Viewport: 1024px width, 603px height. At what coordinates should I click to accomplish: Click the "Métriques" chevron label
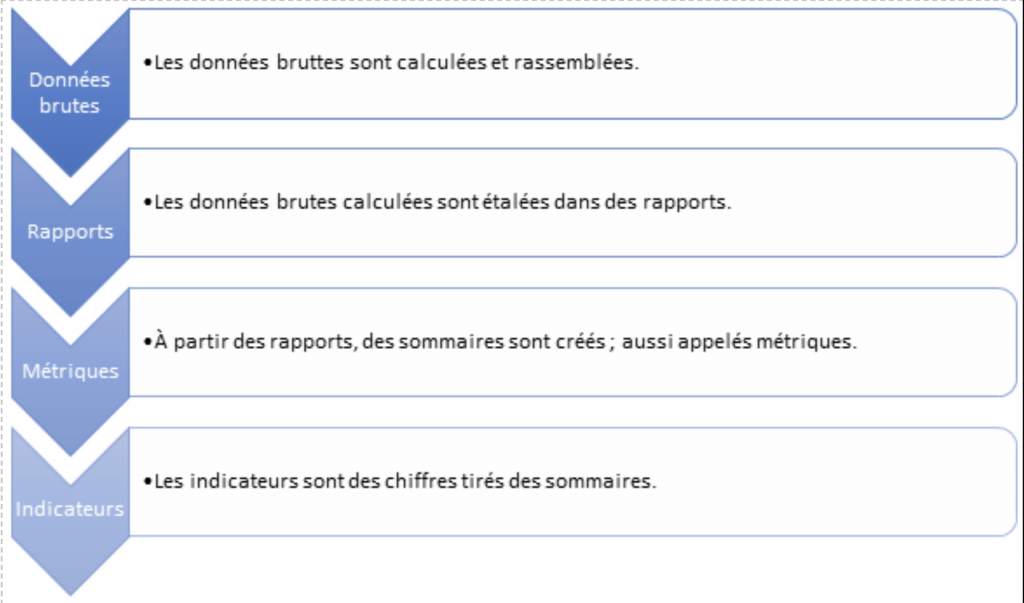coord(70,370)
